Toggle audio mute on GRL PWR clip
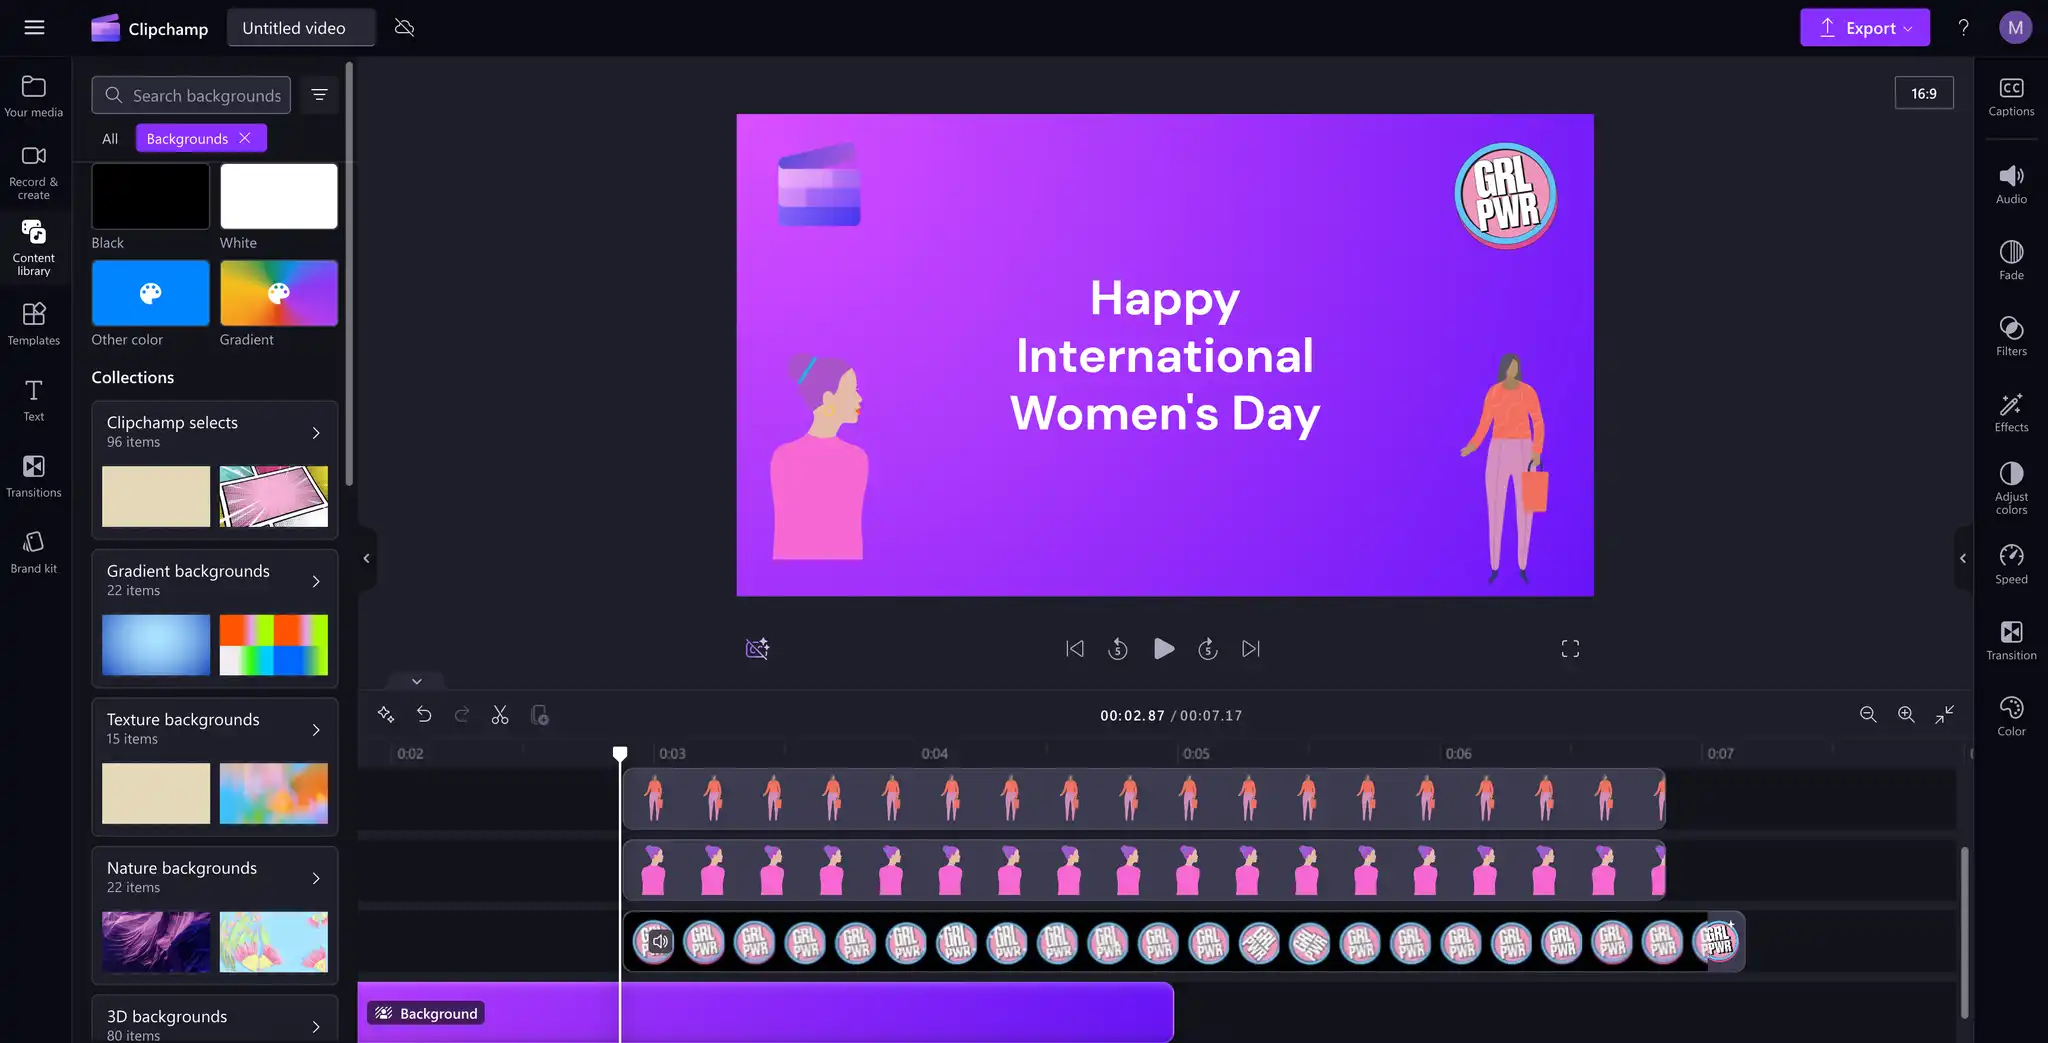The width and height of the screenshot is (2048, 1043). (659, 941)
